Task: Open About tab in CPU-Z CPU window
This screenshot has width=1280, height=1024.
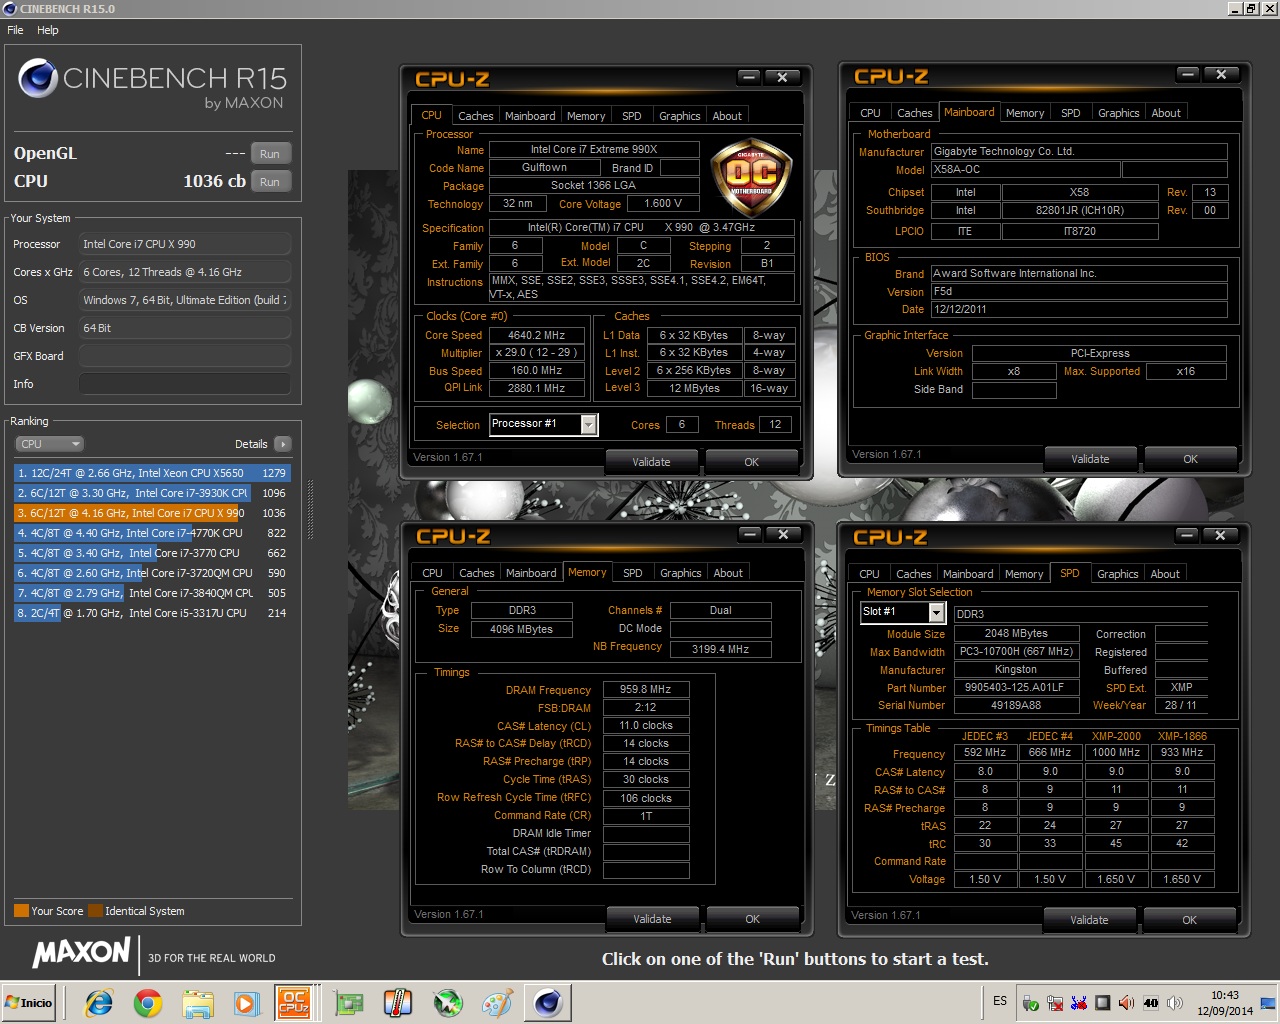Action: click(x=727, y=116)
